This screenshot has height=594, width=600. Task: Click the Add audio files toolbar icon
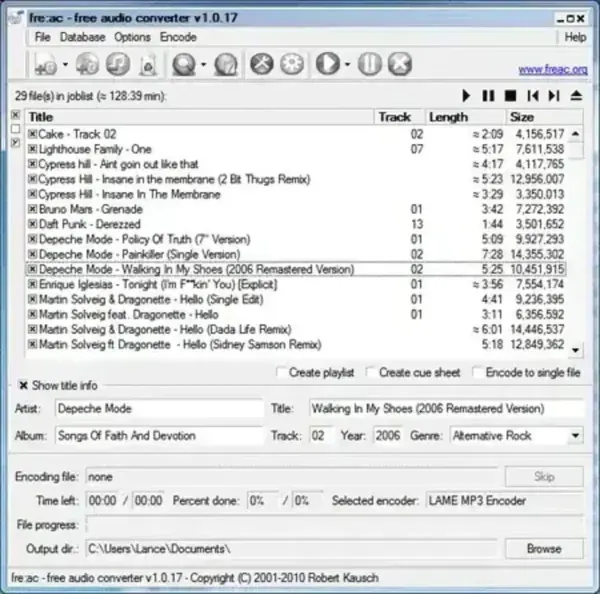46,64
